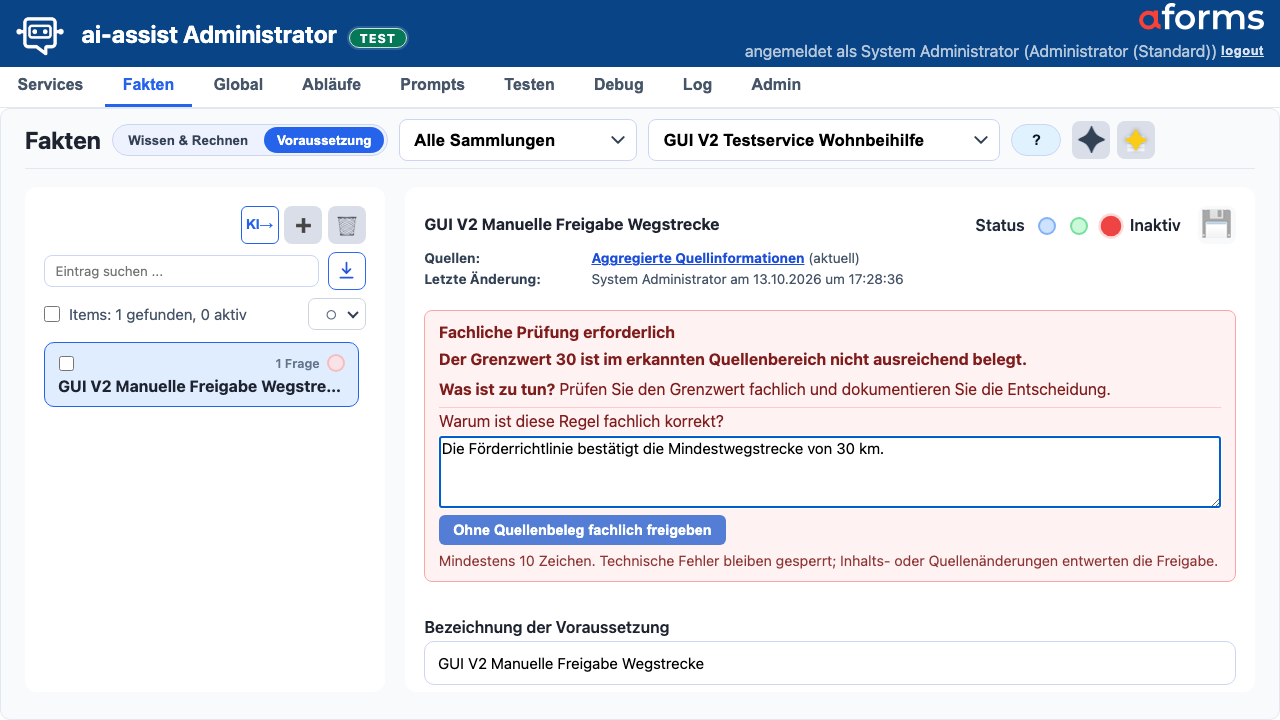
Task: Click the Bezeichnung der Voraussetzung input field
Action: coord(830,663)
